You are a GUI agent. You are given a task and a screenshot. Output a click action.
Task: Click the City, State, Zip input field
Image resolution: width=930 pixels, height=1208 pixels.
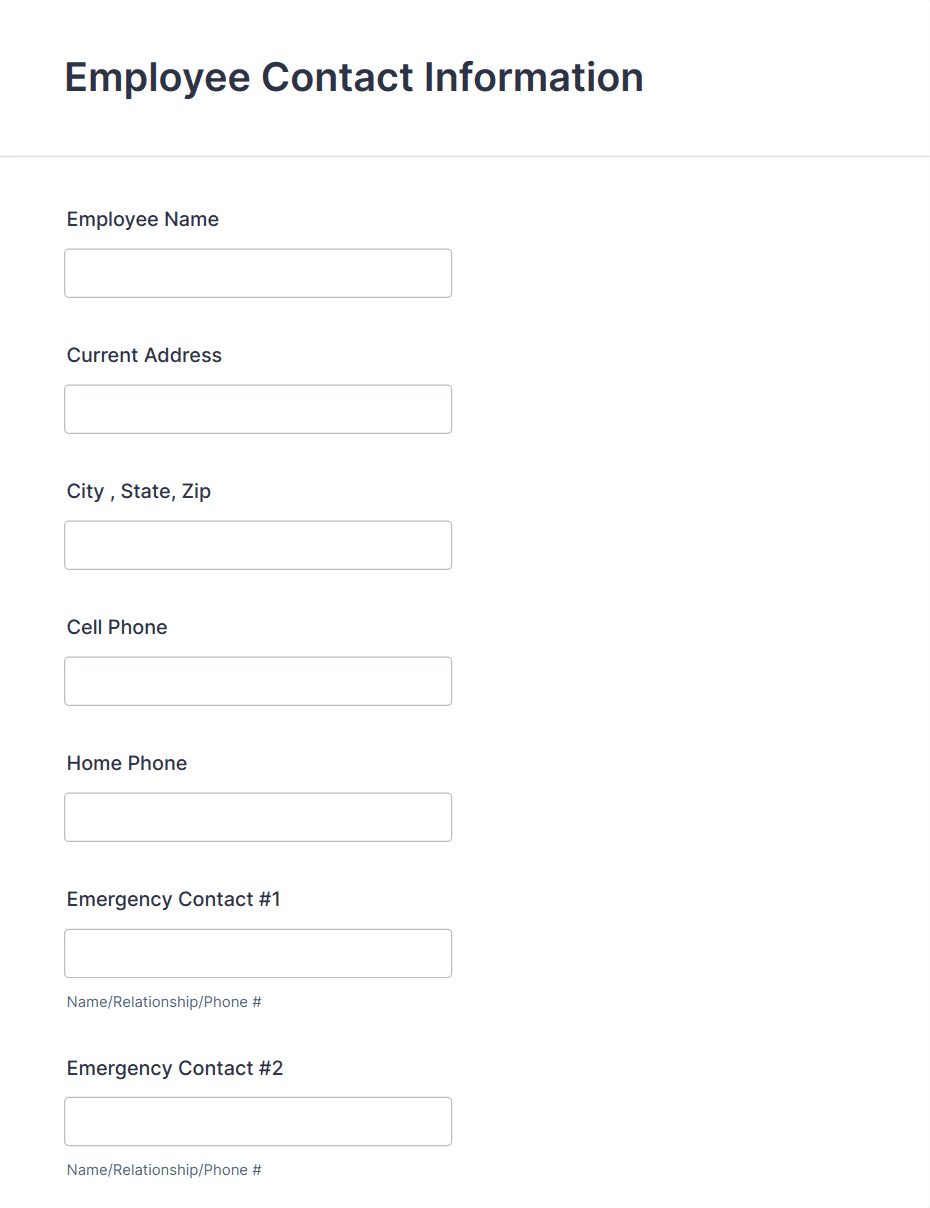[x=258, y=544]
